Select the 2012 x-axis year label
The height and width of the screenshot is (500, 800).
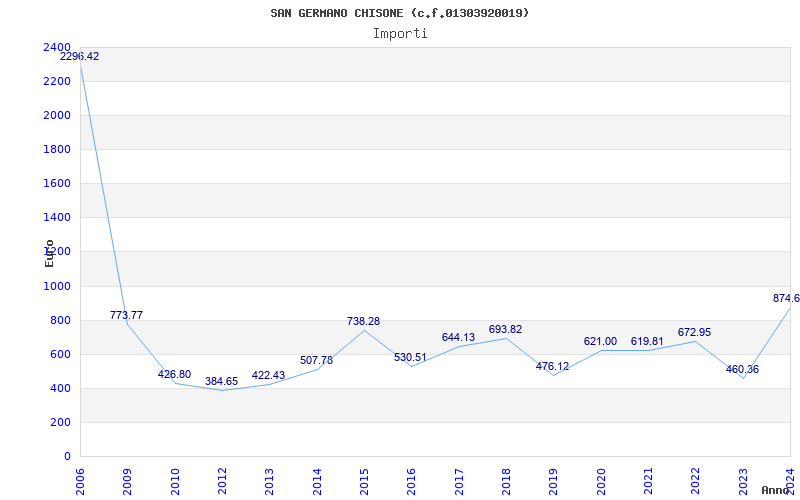click(222, 481)
